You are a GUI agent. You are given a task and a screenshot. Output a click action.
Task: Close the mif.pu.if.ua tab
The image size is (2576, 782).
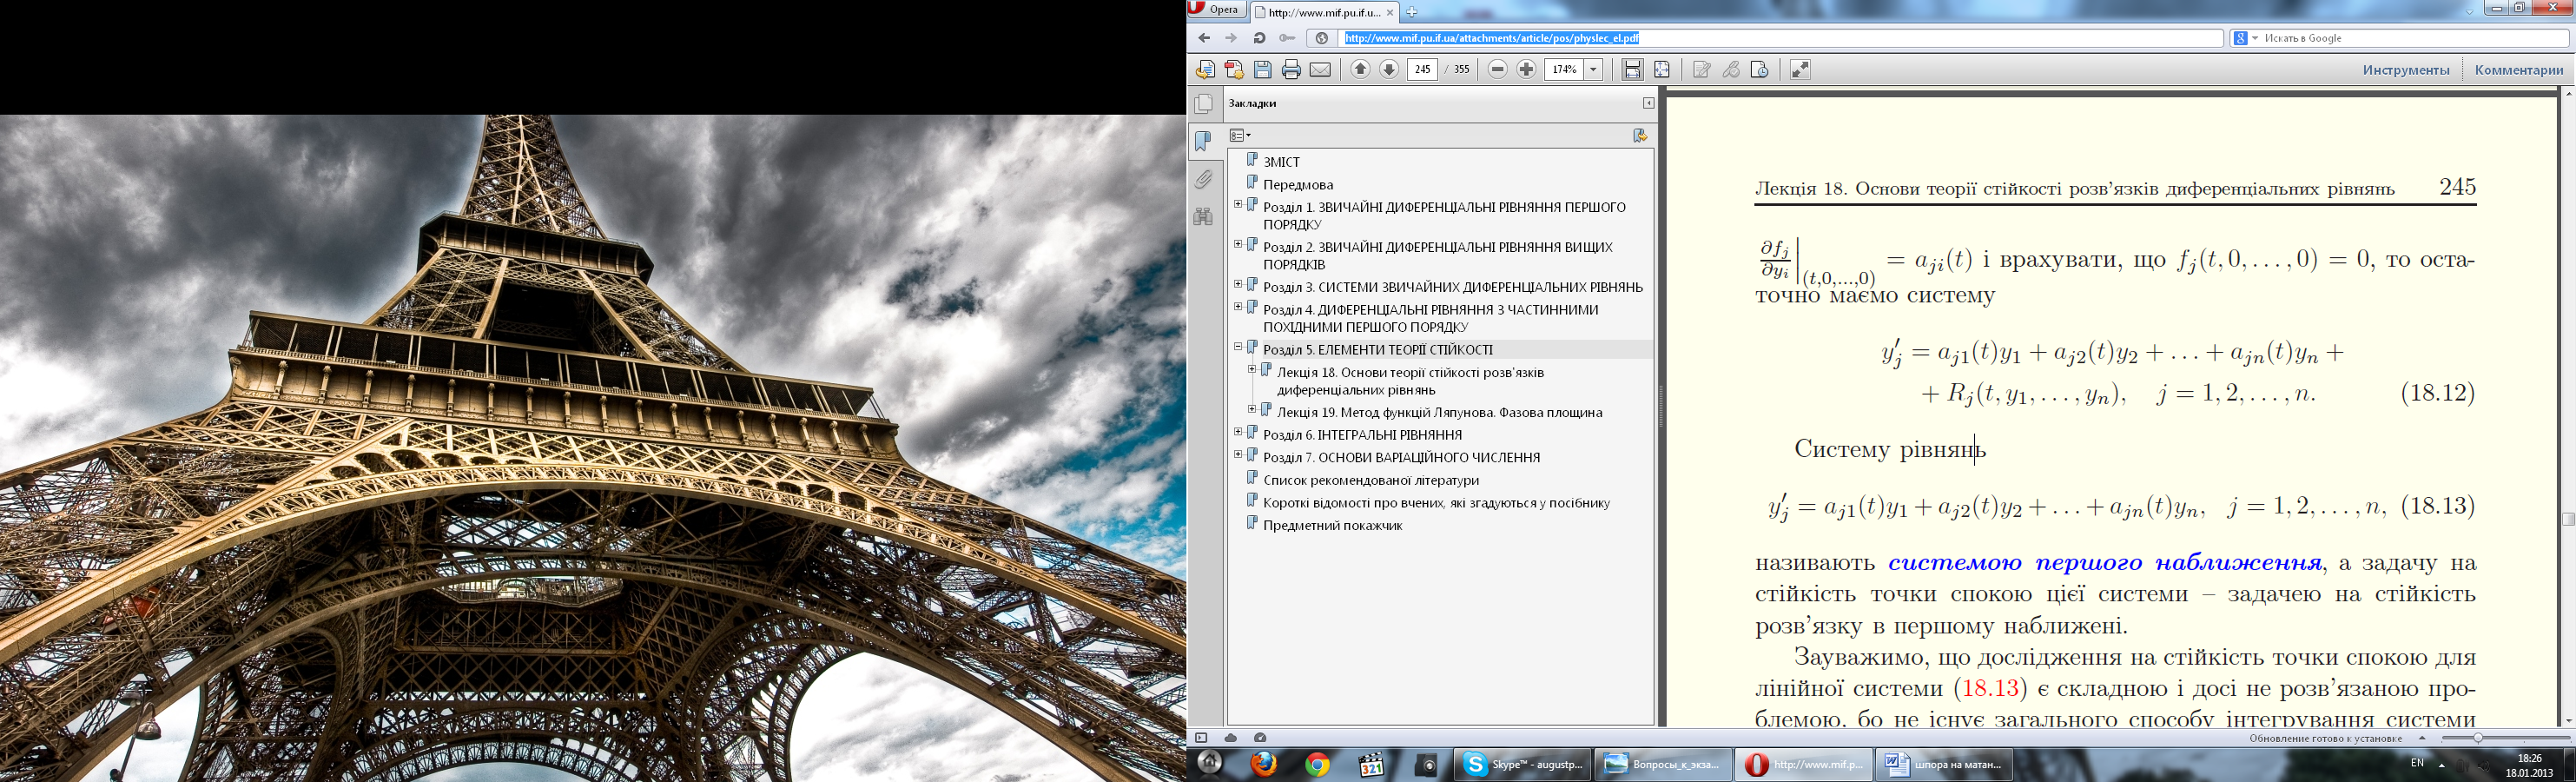pyautogui.click(x=1390, y=12)
